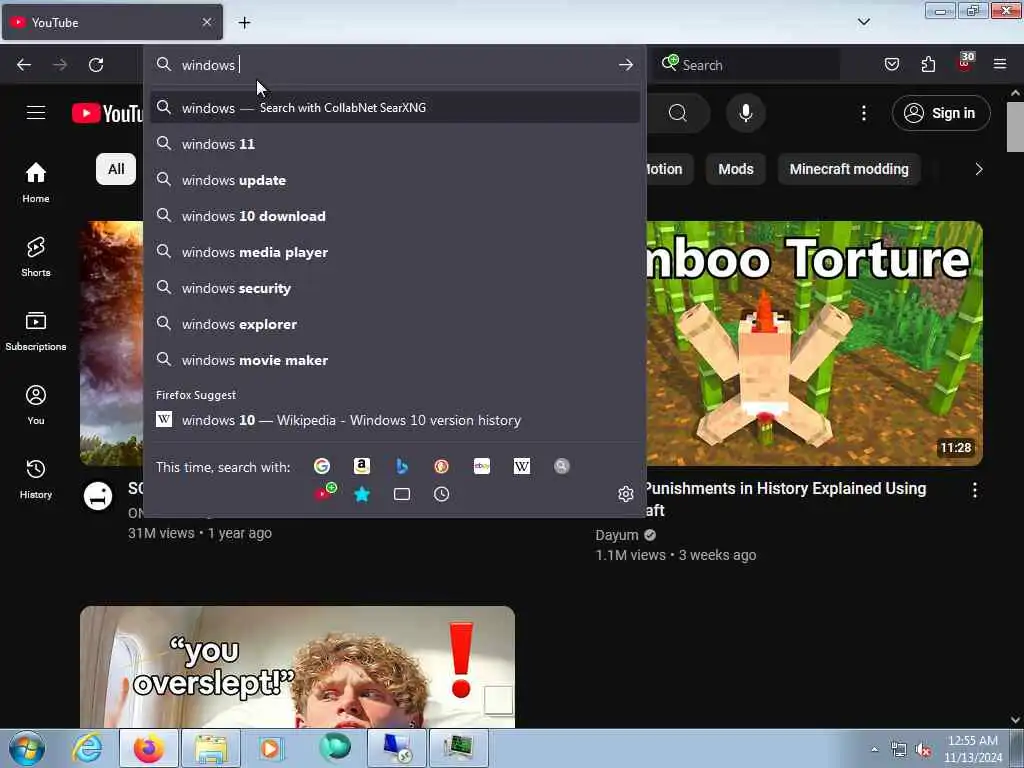Search this time with eBay
The width and height of the screenshot is (1024, 768).
tap(482, 466)
